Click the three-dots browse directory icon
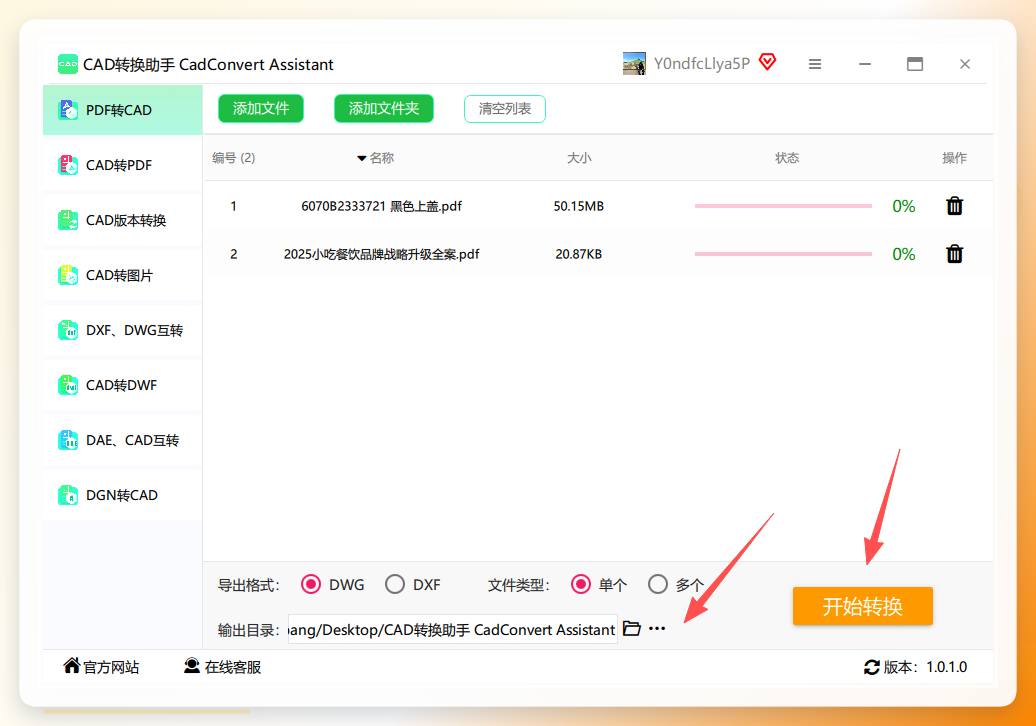This screenshot has width=1036, height=726. 657,628
